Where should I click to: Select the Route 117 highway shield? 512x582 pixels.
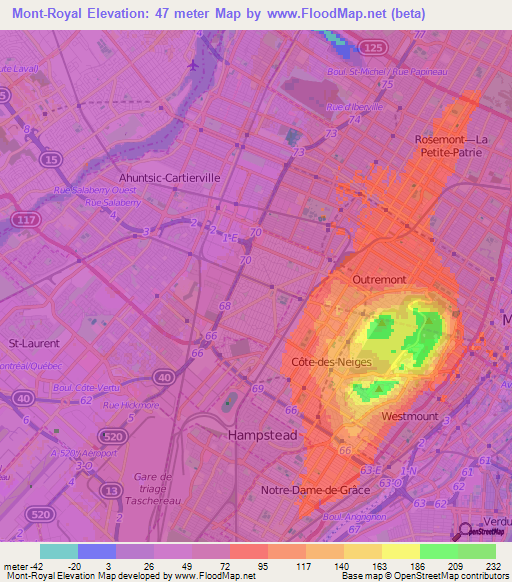(26, 220)
